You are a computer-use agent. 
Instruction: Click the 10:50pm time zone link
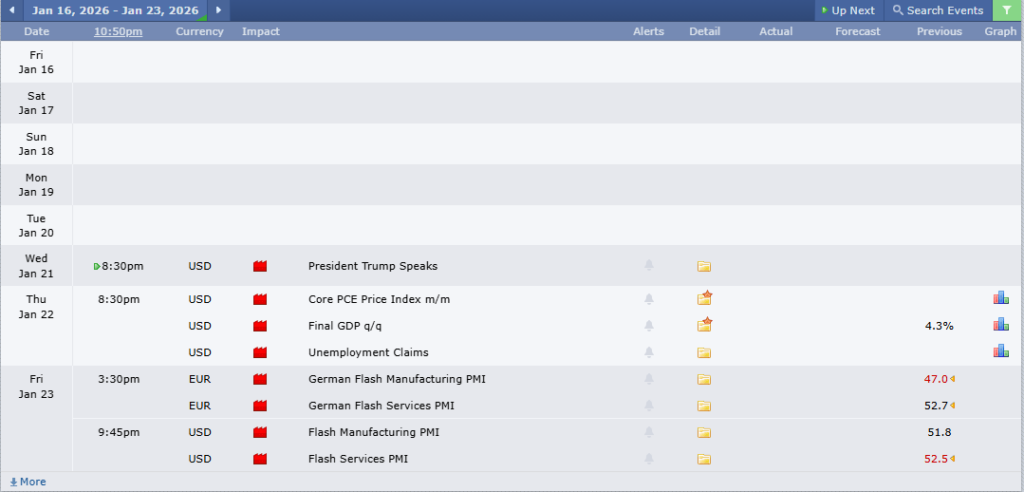click(118, 31)
